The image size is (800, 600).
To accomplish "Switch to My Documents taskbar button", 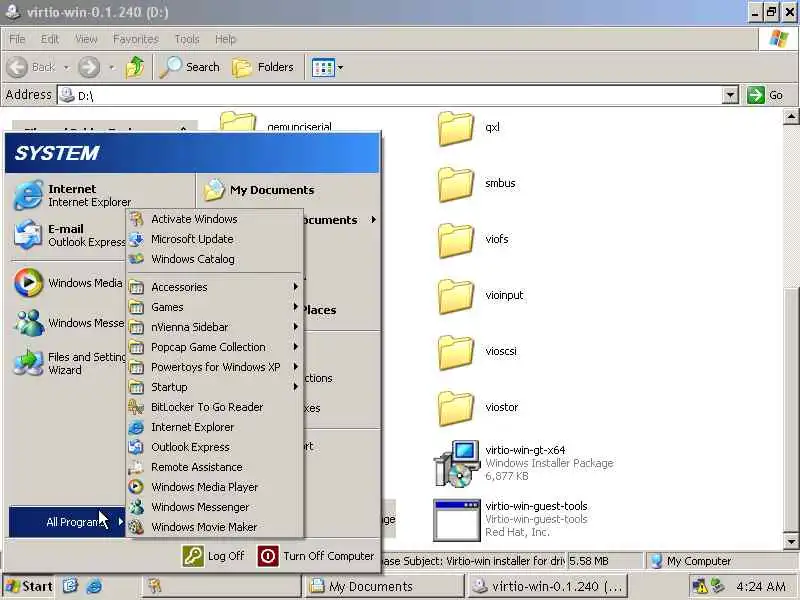I will click(385, 587).
